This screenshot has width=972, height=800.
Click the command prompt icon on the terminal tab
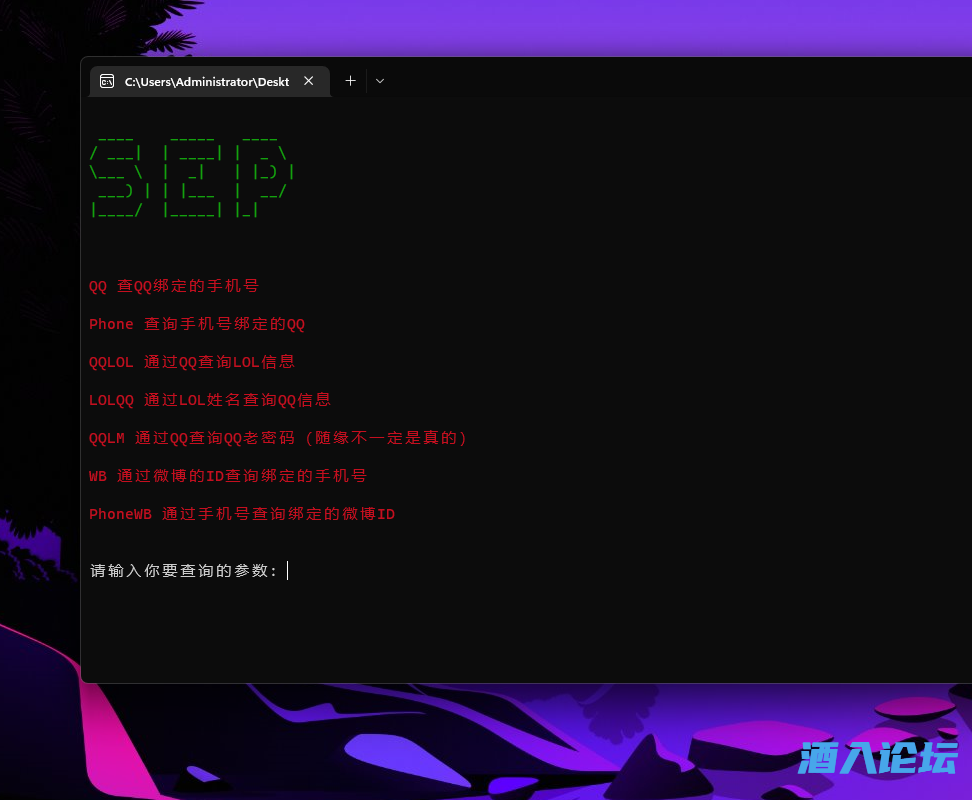click(107, 81)
